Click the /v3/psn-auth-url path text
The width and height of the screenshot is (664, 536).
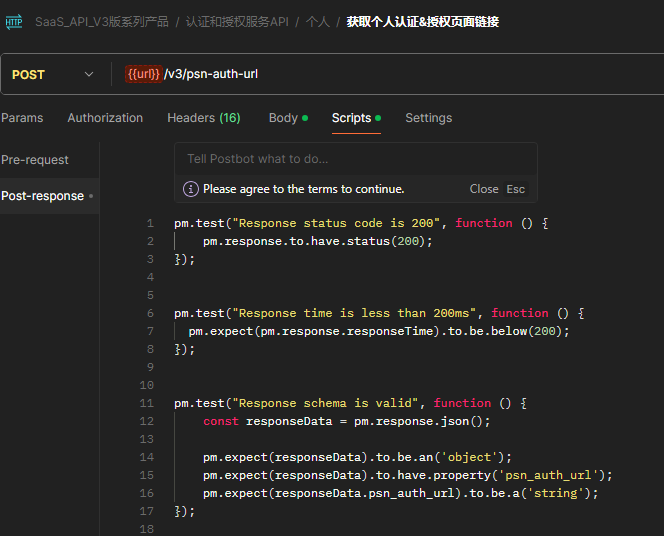click(211, 74)
